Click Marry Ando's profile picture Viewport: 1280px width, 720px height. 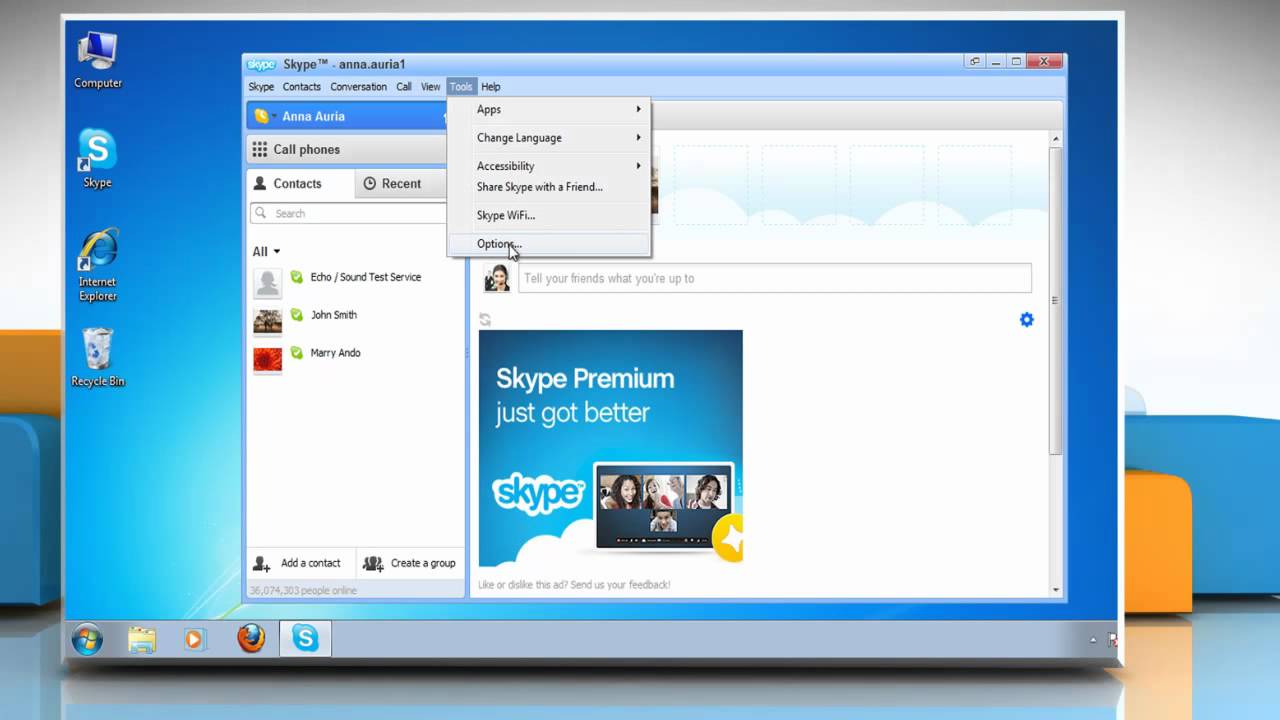click(267, 359)
